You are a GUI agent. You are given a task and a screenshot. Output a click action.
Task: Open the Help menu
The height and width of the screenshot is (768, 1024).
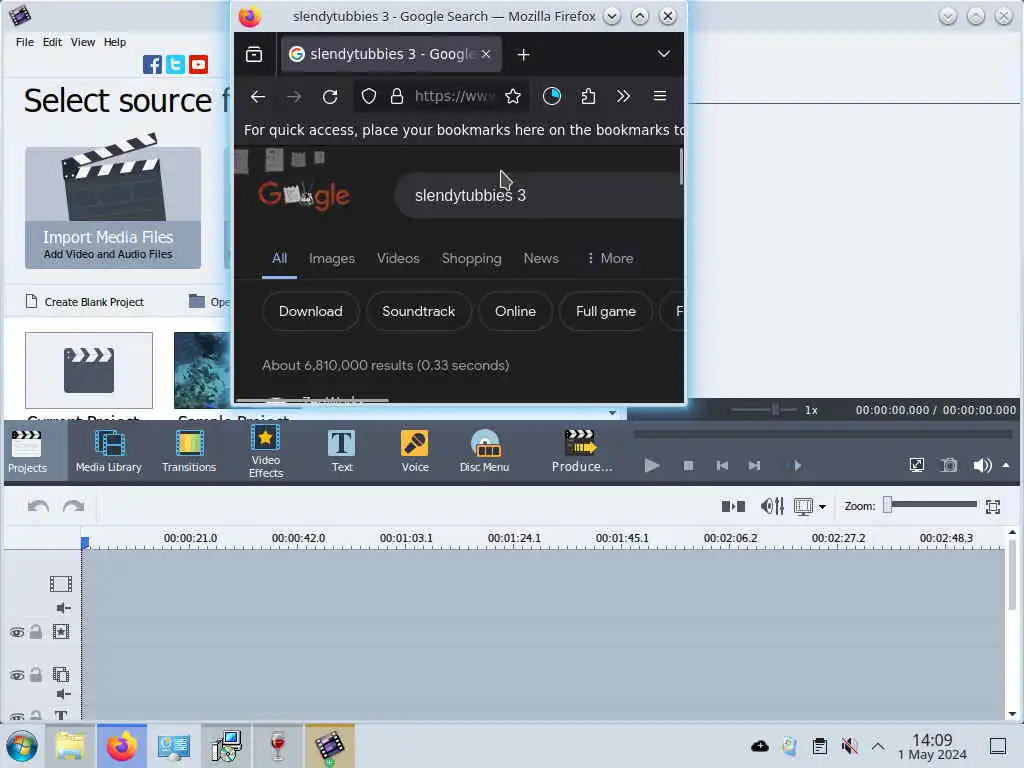coord(115,42)
